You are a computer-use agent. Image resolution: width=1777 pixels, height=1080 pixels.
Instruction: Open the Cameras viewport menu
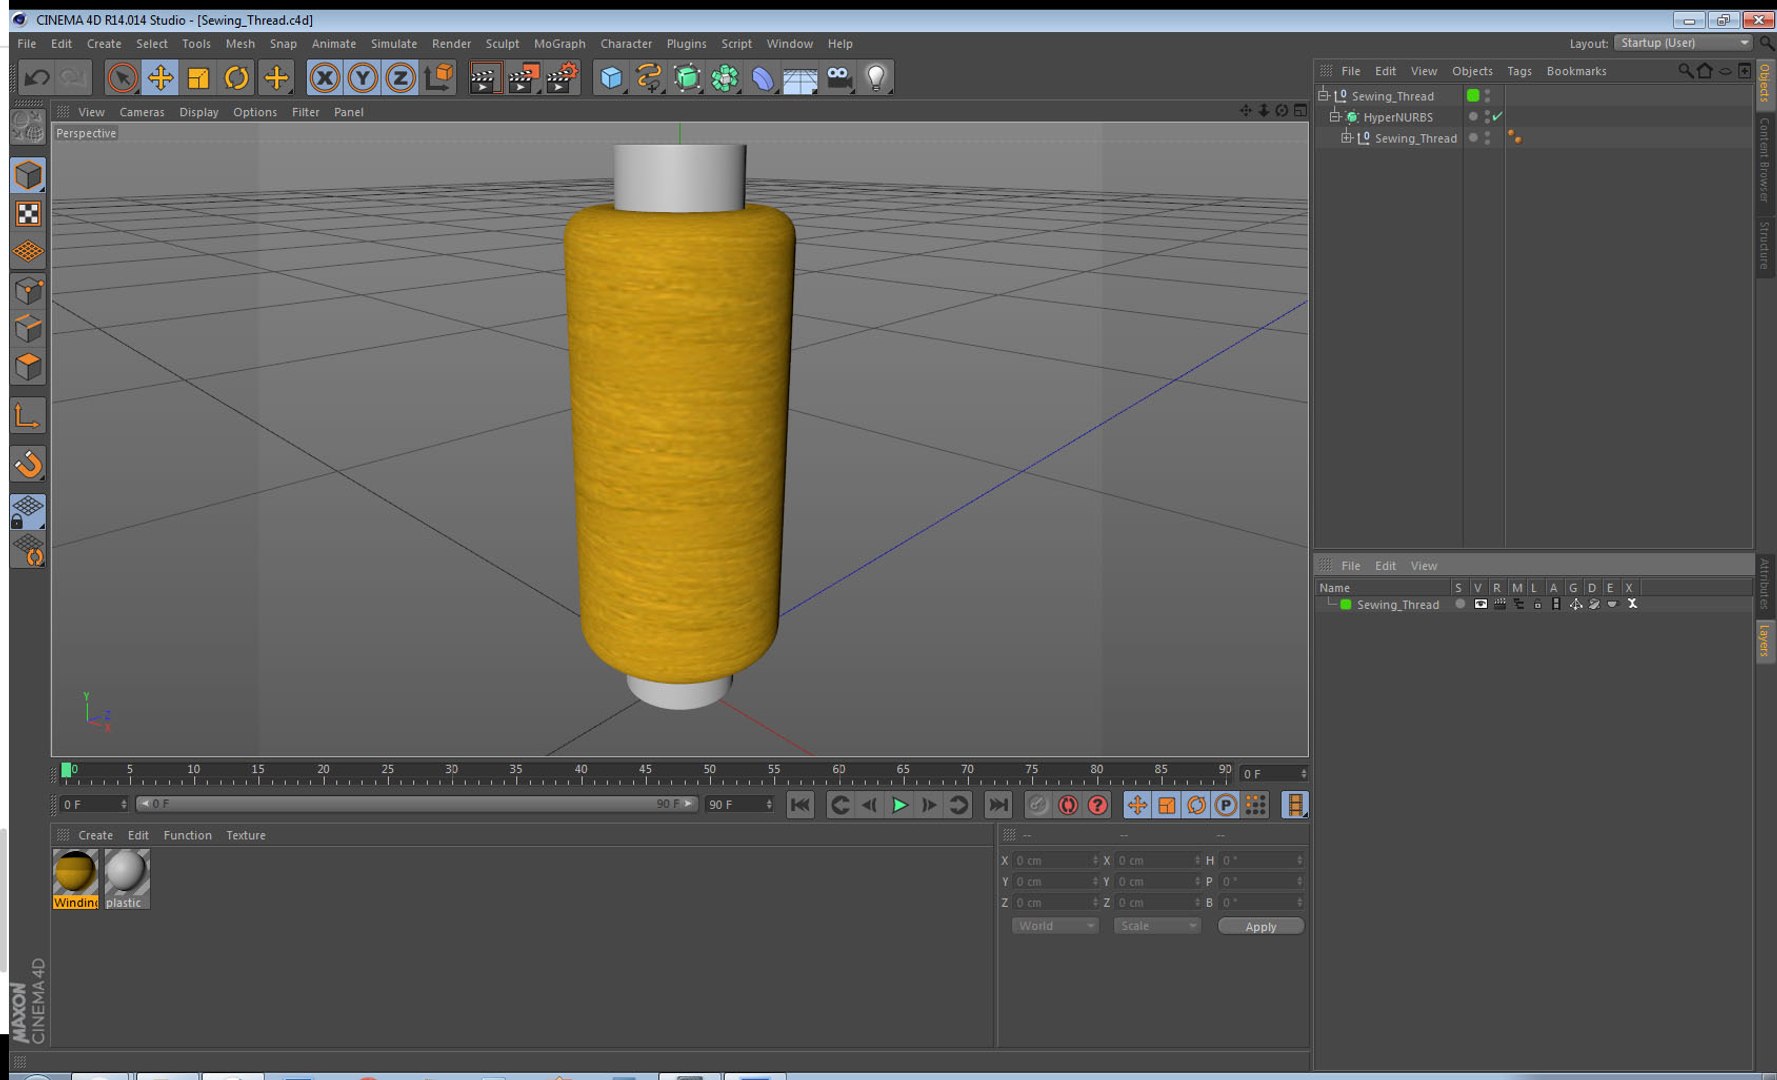141,112
